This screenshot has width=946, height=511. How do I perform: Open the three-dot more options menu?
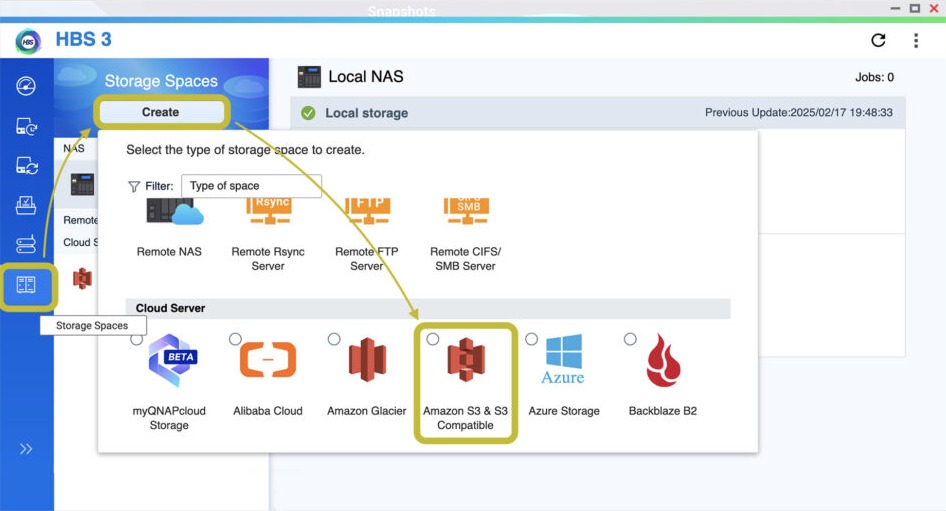tap(916, 40)
